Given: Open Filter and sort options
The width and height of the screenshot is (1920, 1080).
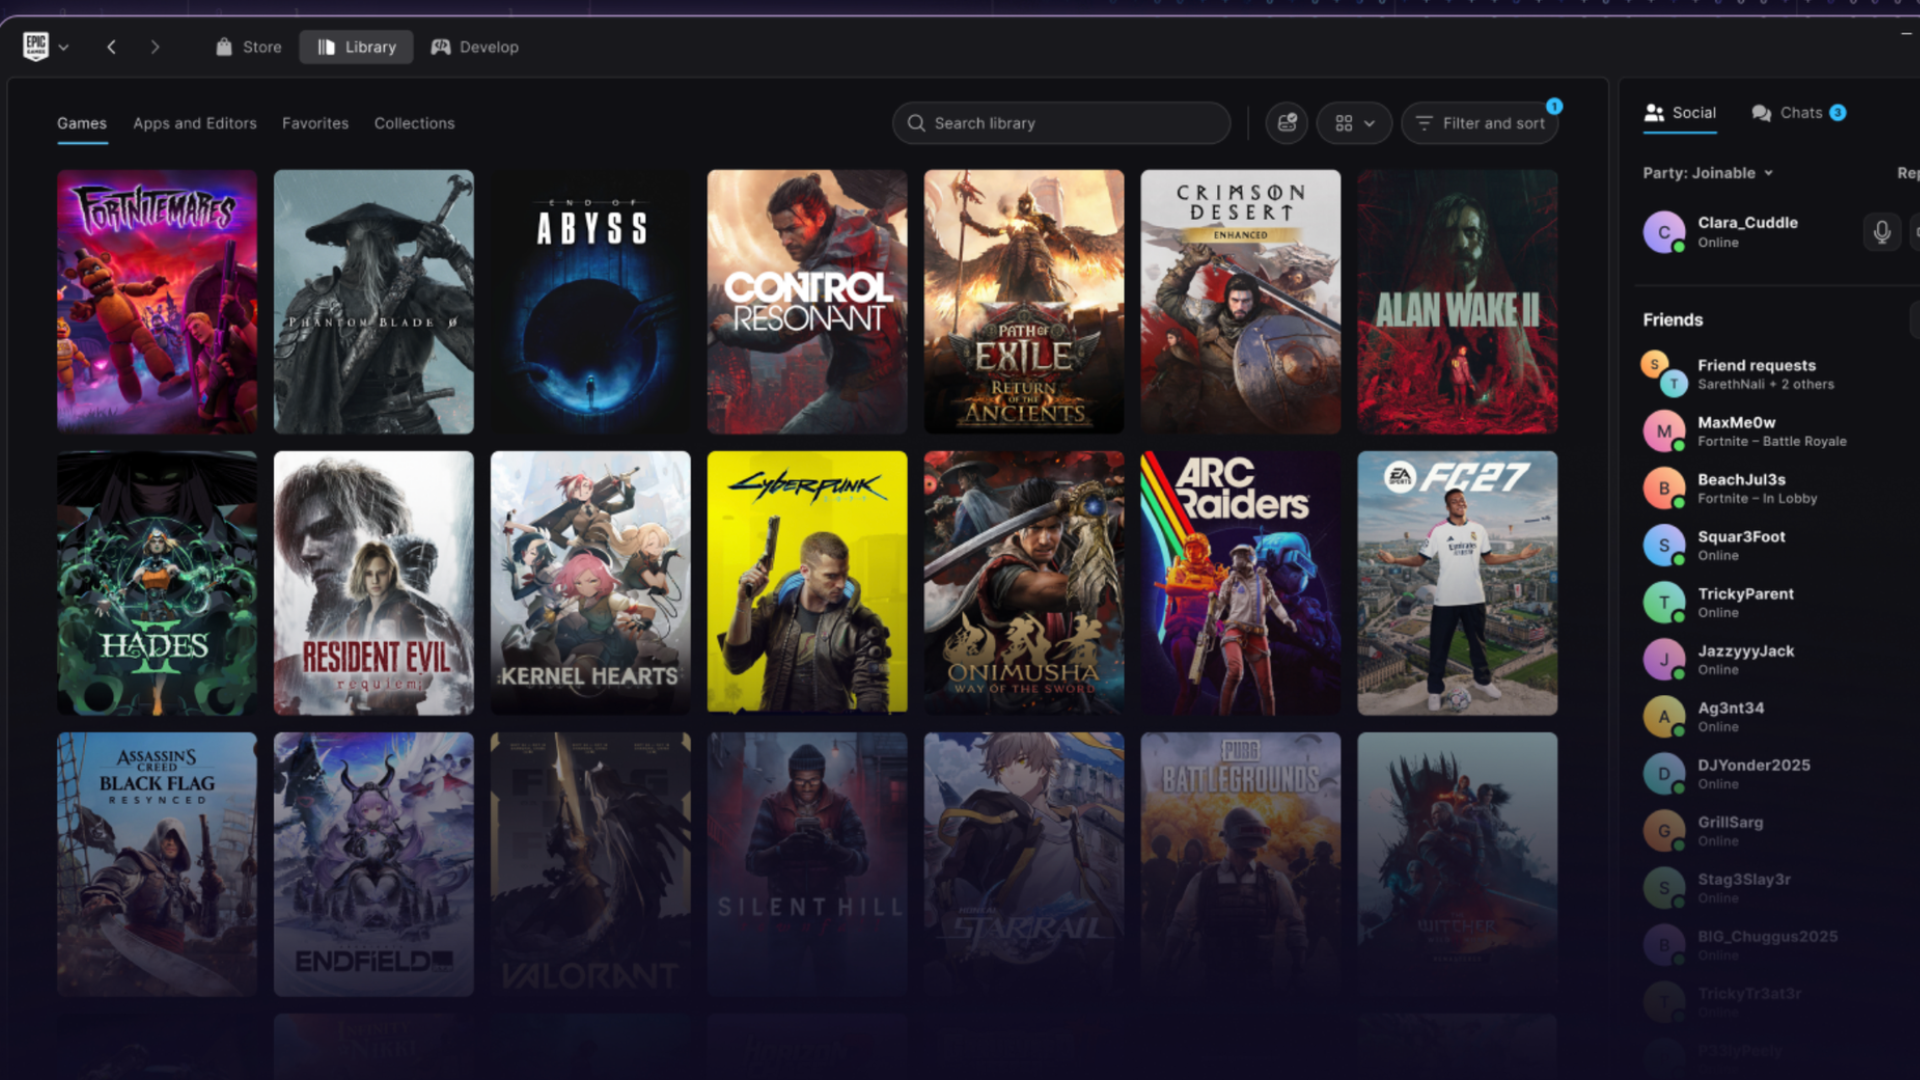Looking at the screenshot, I should click(x=1480, y=123).
